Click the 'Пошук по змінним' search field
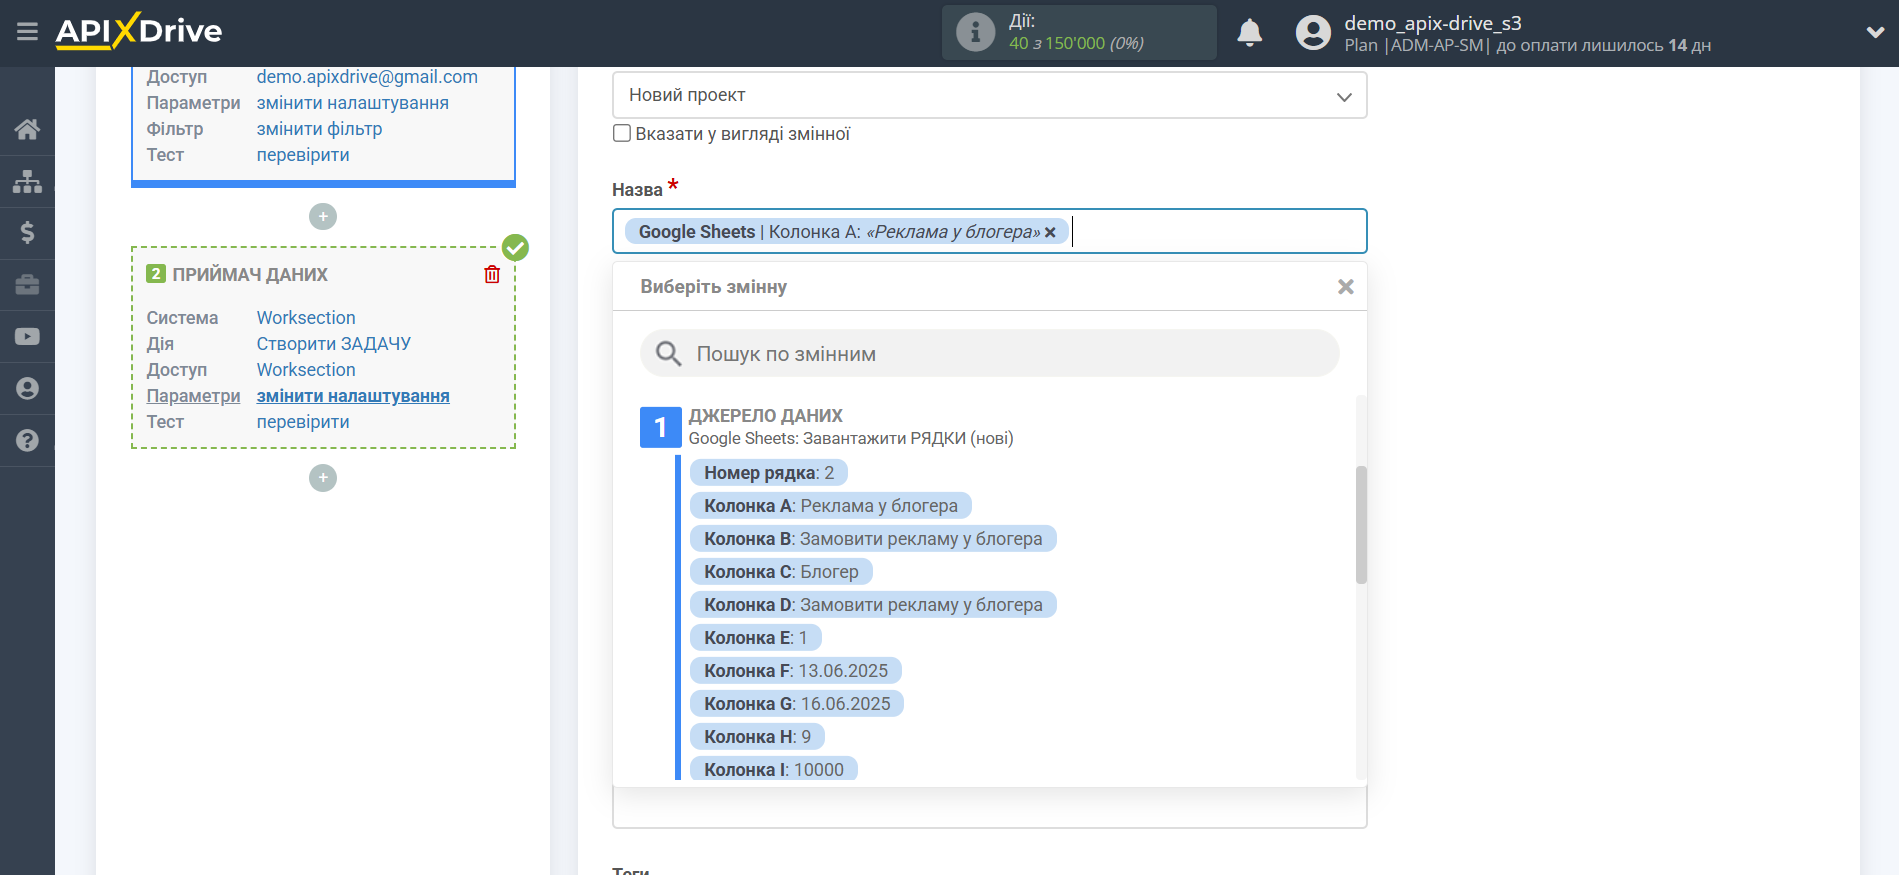 (989, 354)
